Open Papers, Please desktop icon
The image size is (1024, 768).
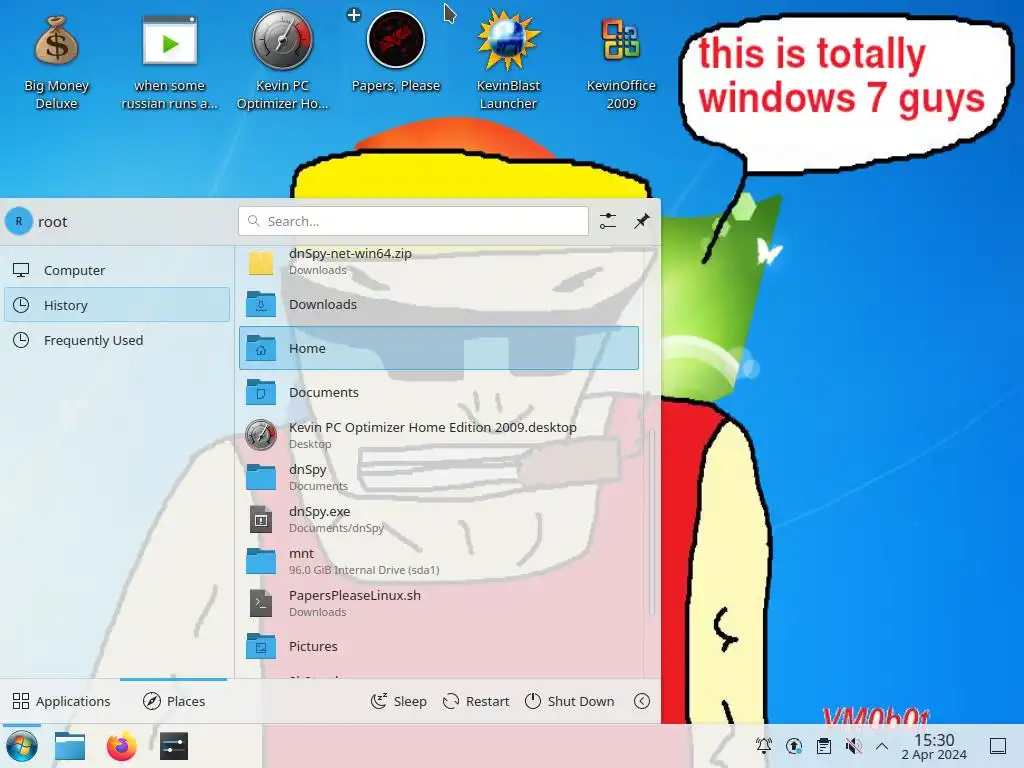point(396,52)
